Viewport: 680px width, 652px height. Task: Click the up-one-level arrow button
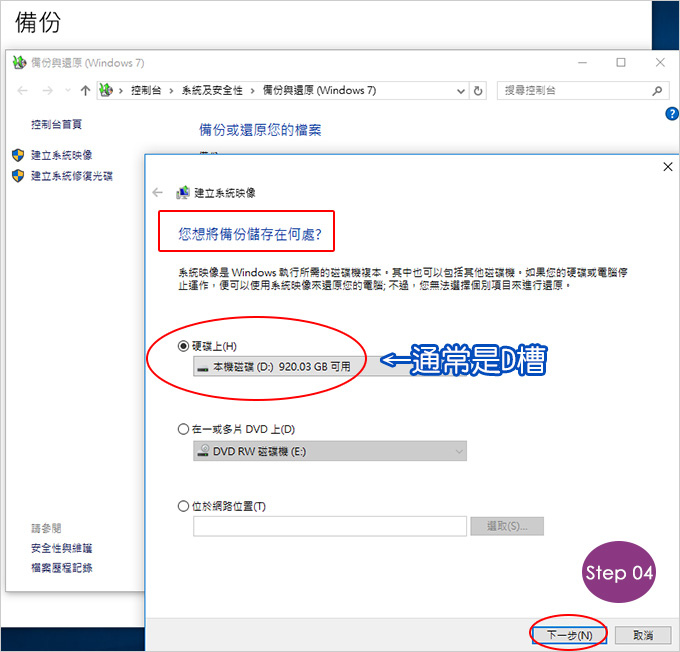[x=85, y=91]
